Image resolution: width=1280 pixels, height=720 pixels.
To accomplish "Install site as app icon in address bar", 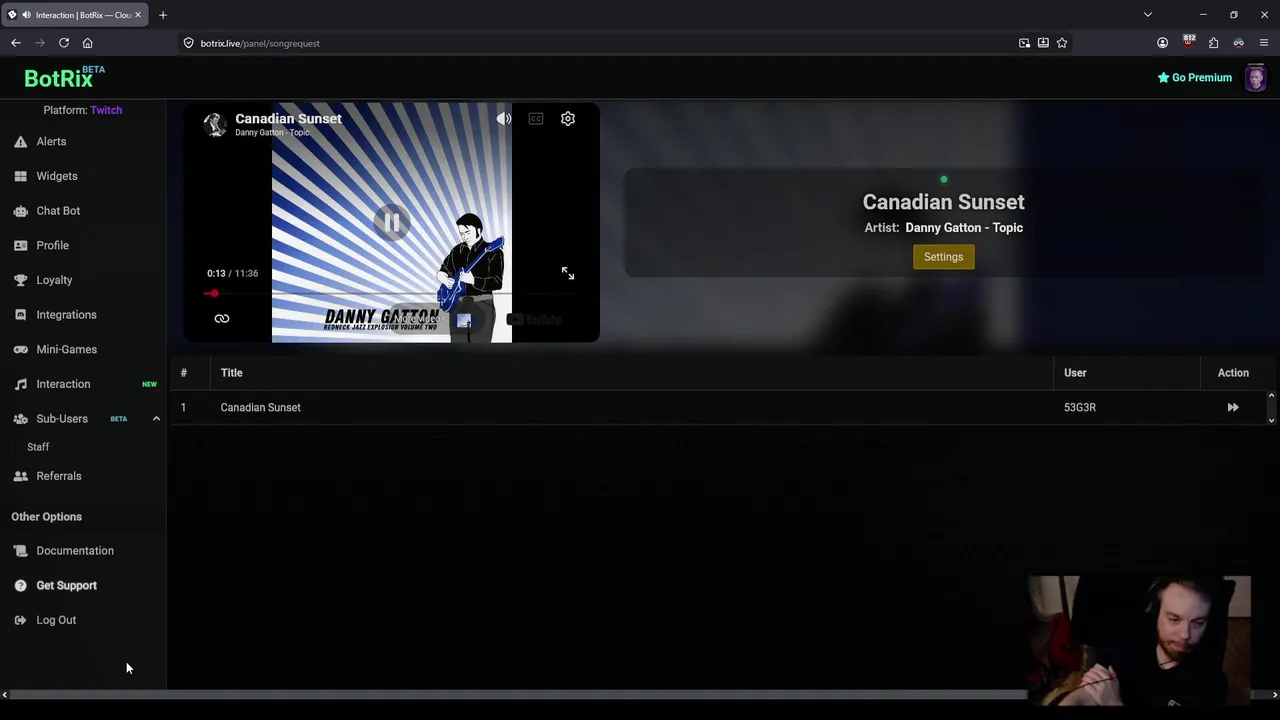I will pyautogui.click(x=1043, y=43).
